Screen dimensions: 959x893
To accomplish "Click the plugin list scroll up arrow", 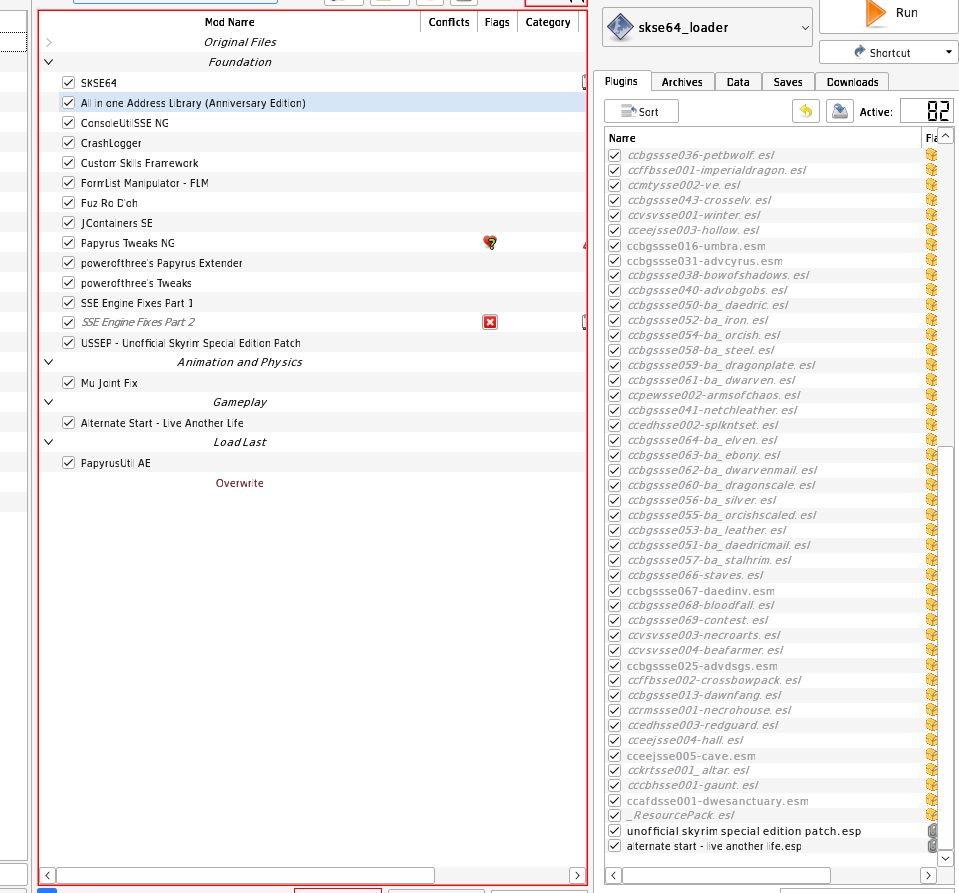I will click(x=946, y=135).
